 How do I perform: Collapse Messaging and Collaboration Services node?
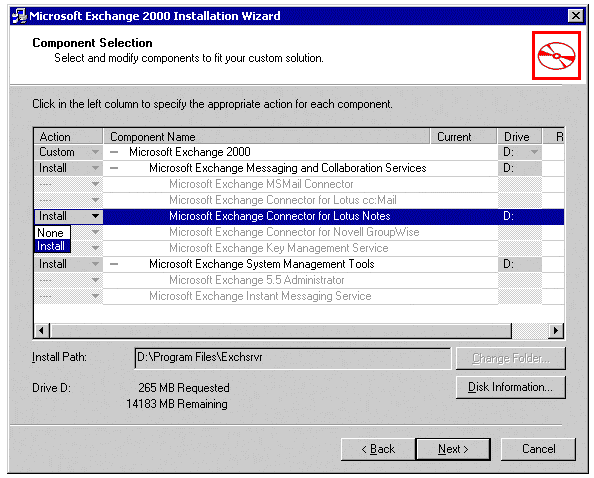coord(114,168)
